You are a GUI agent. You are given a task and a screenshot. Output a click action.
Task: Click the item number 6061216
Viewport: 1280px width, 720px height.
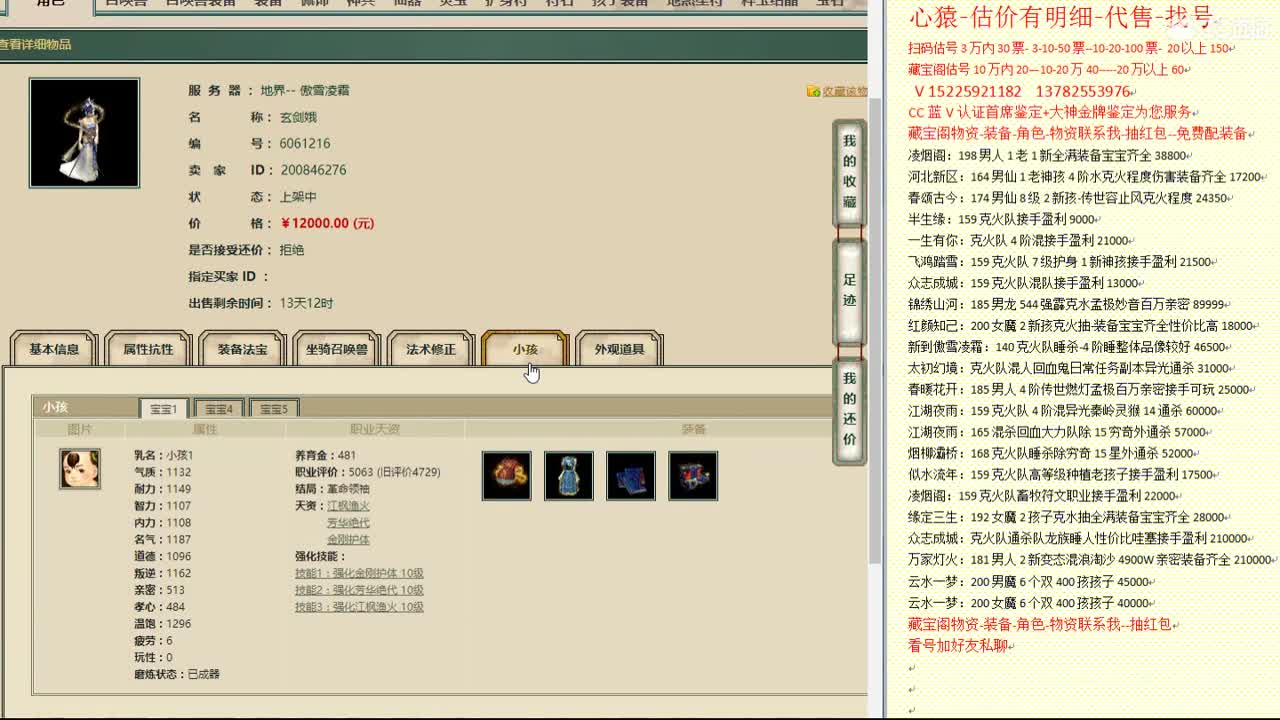pyautogui.click(x=305, y=143)
